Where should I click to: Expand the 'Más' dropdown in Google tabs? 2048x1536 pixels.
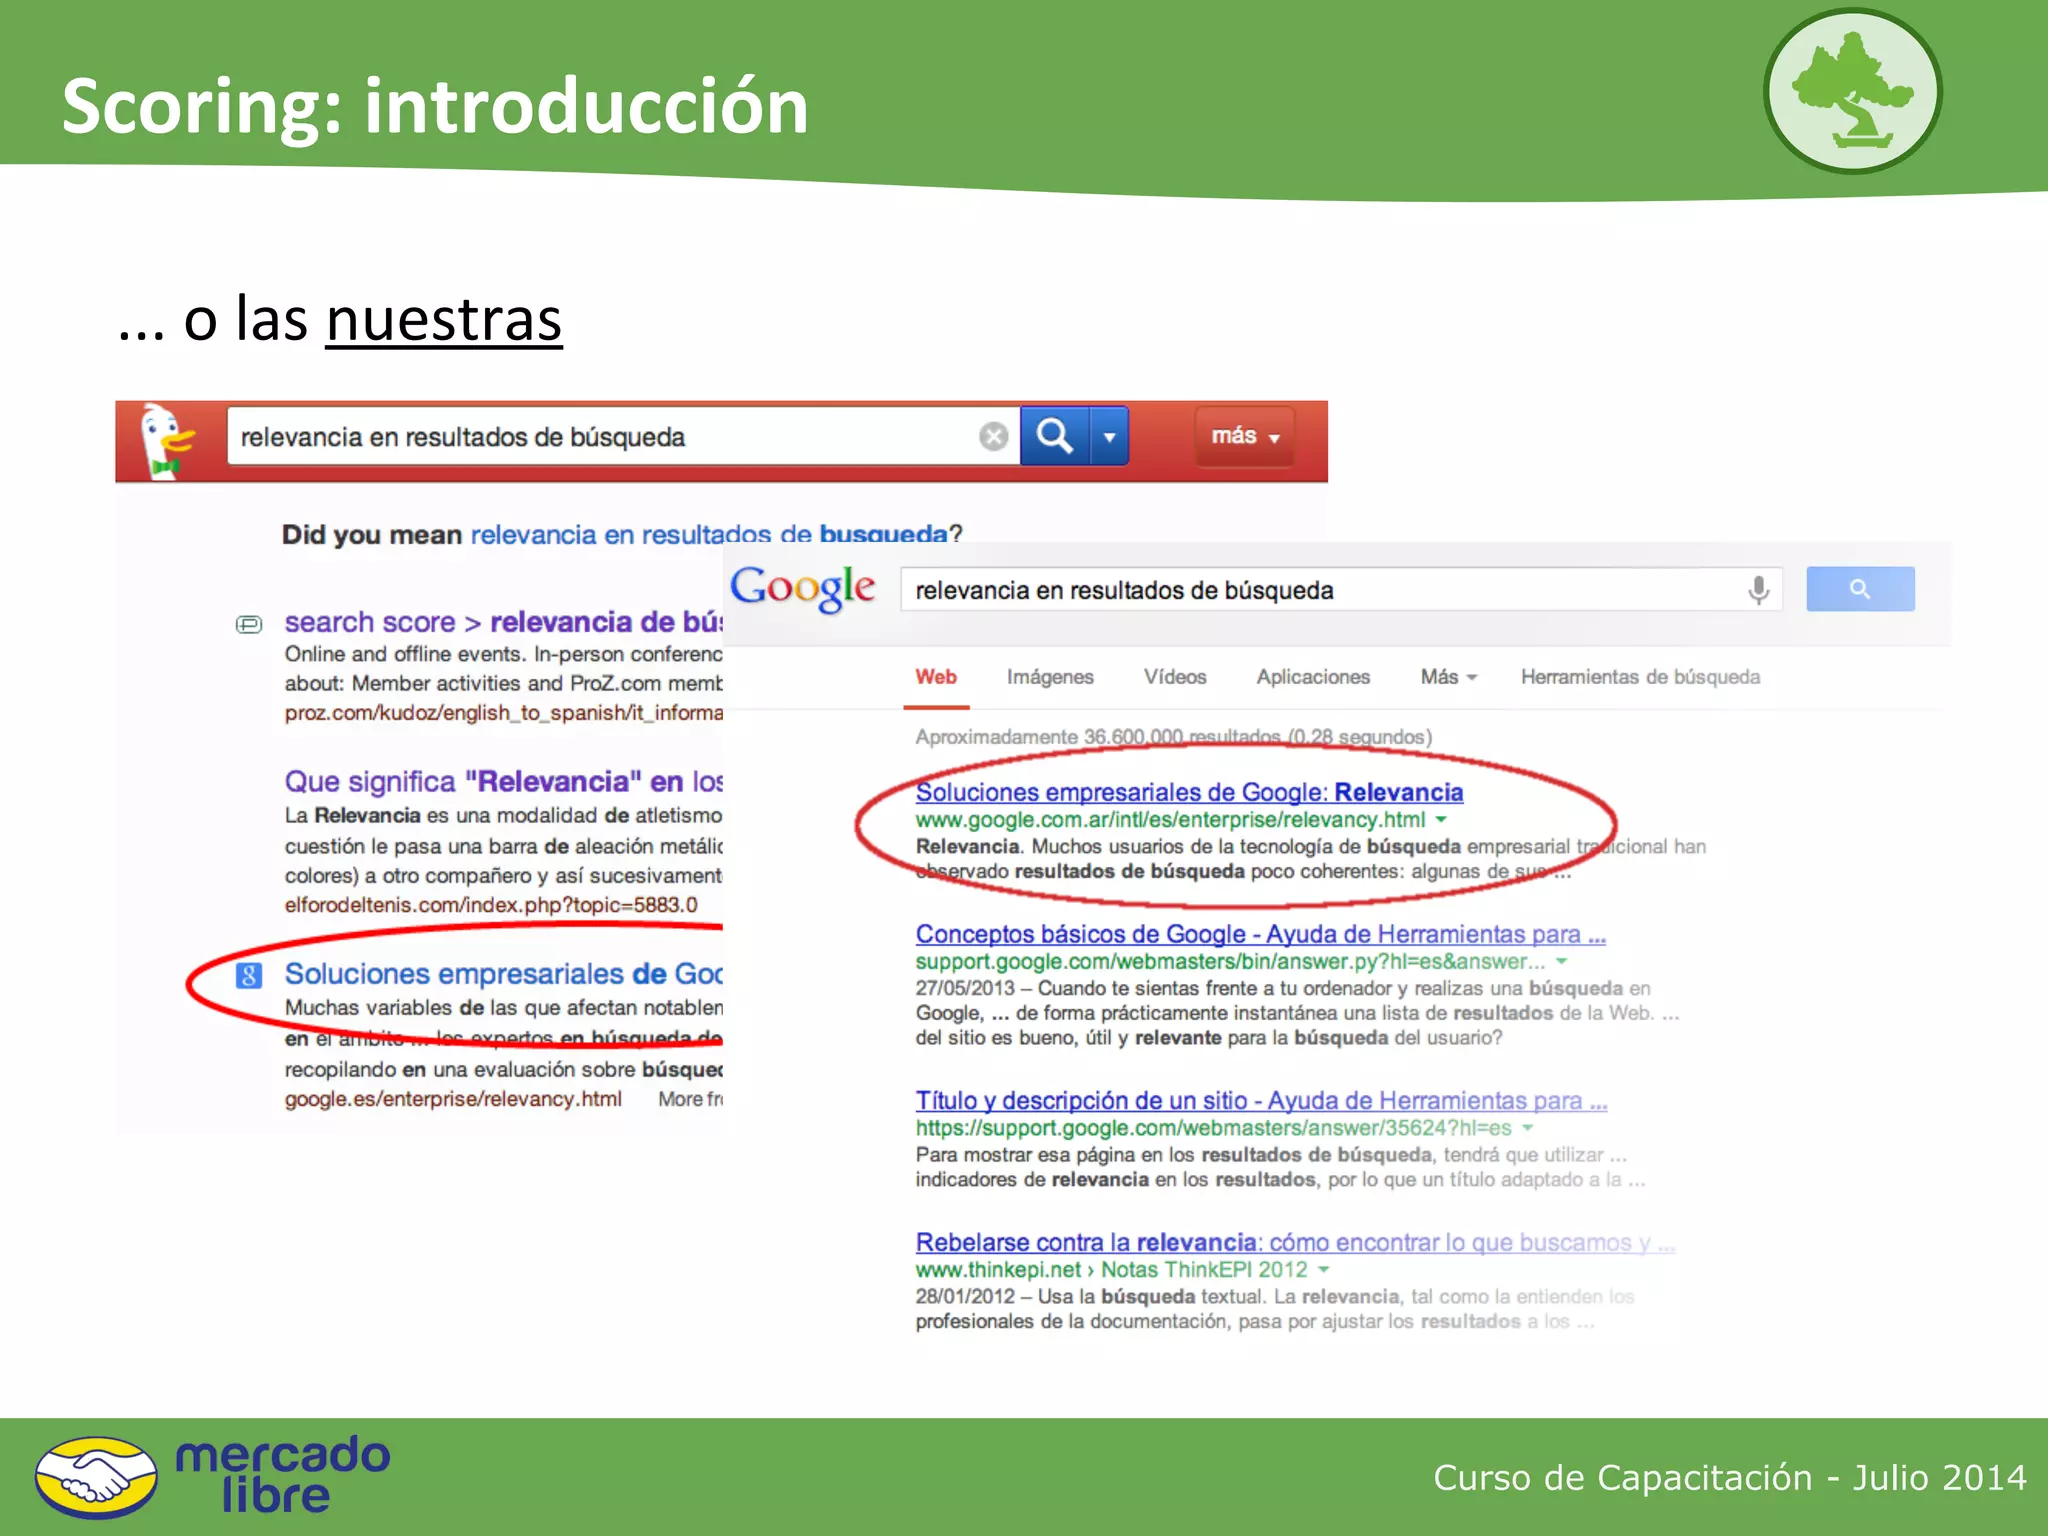point(1448,677)
